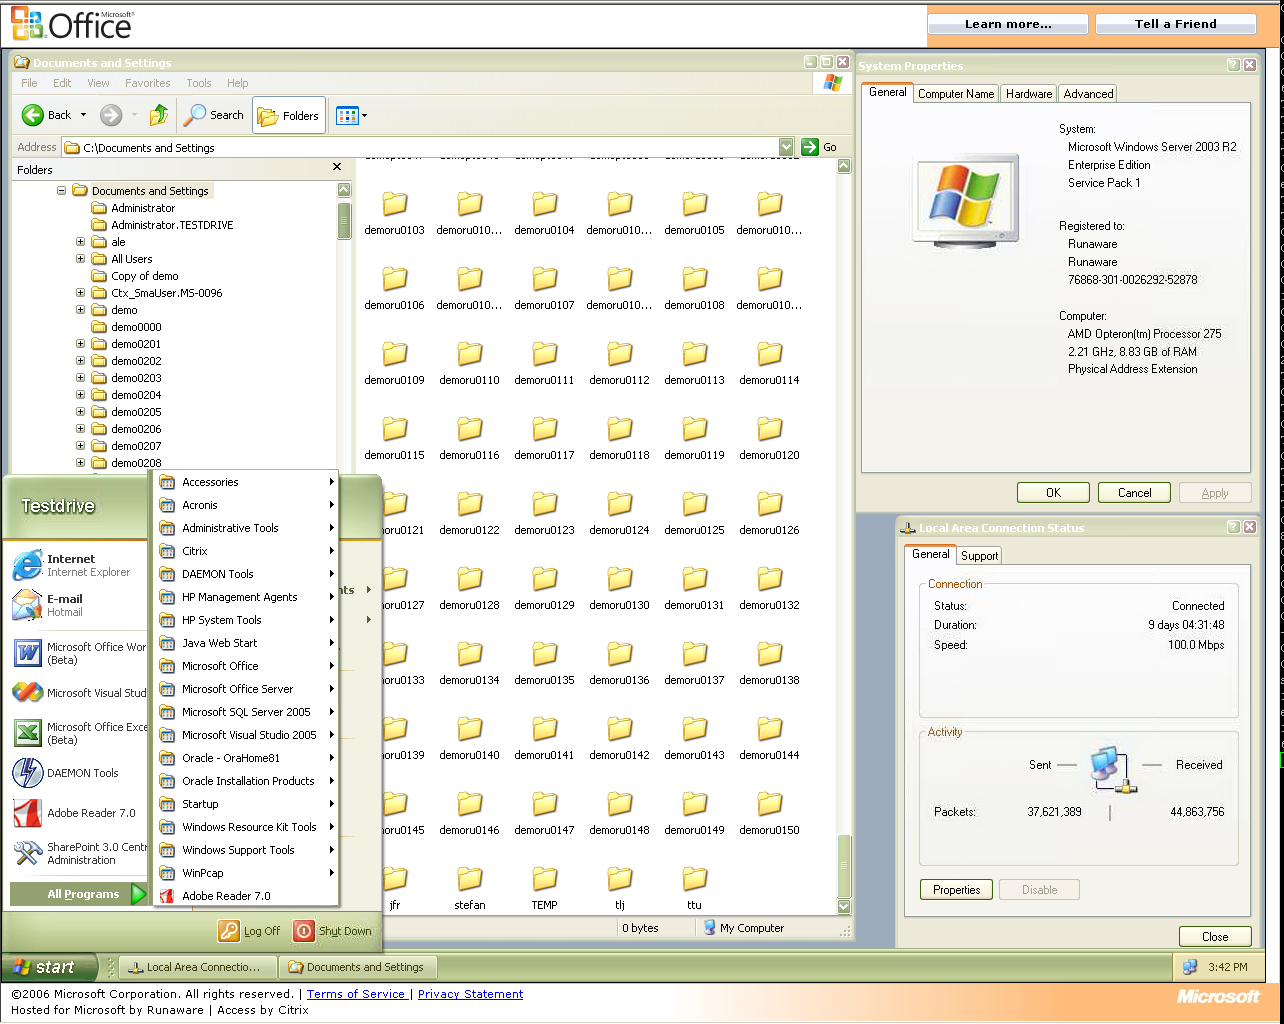The width and height of the screenshot is (1284, 1024).
Task: Open the Back button history dropdown
Action: [83, 115]
